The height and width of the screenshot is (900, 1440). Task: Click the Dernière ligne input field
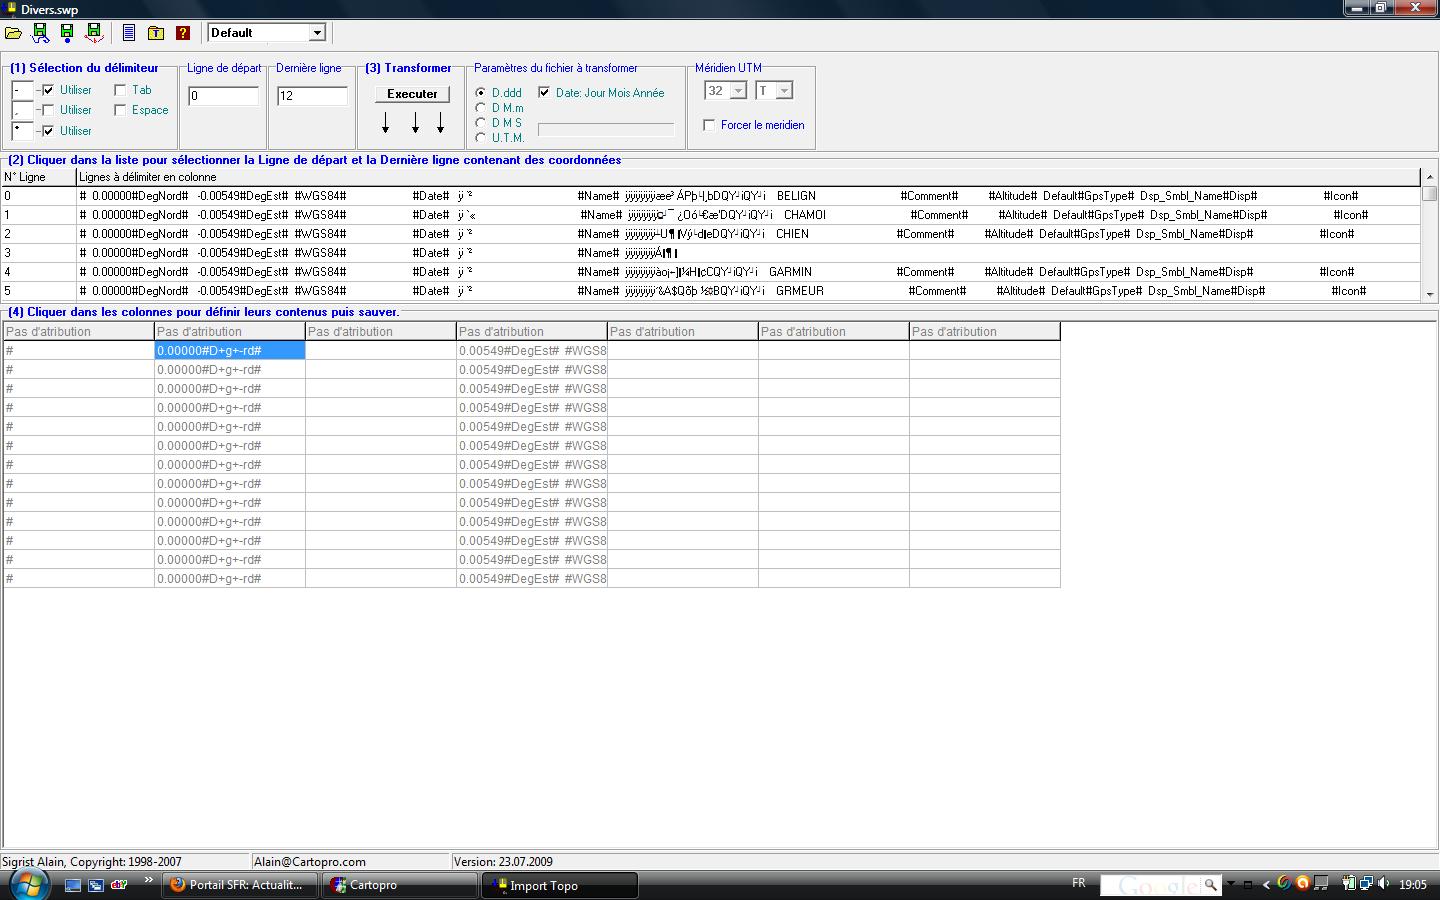(312, 96)
